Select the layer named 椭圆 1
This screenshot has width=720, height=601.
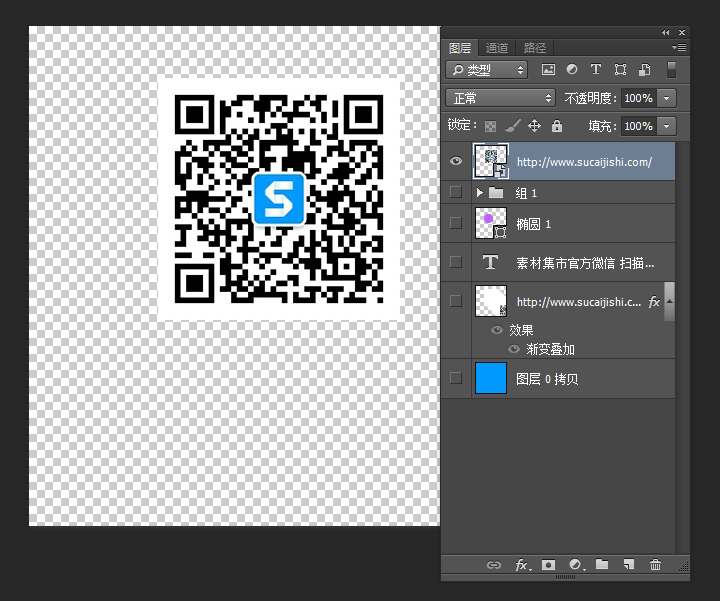click(534, 224)
